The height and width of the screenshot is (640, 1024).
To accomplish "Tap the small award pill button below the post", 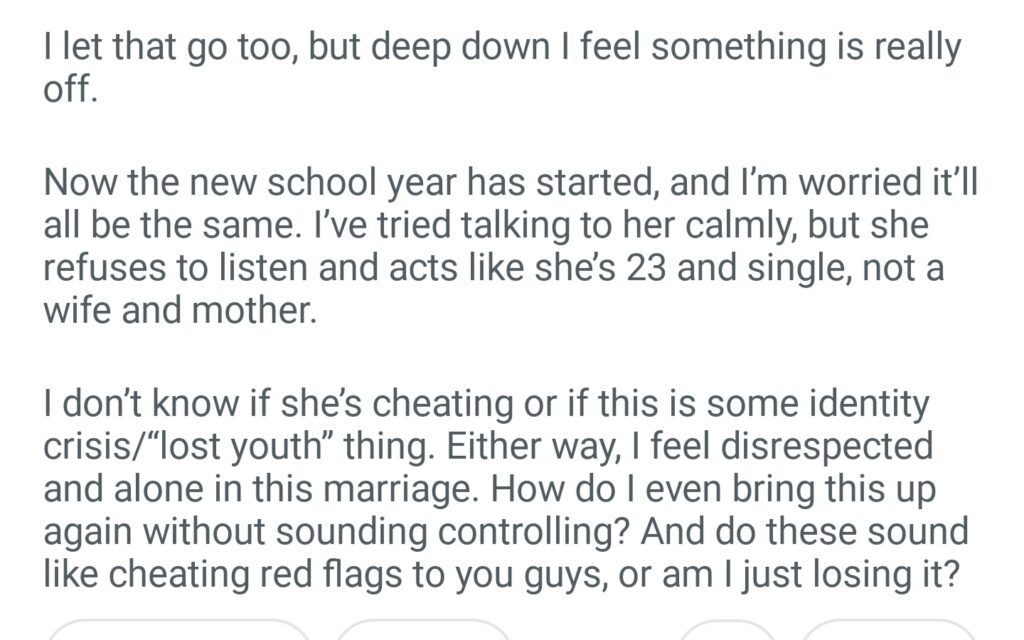I will 727,631.
